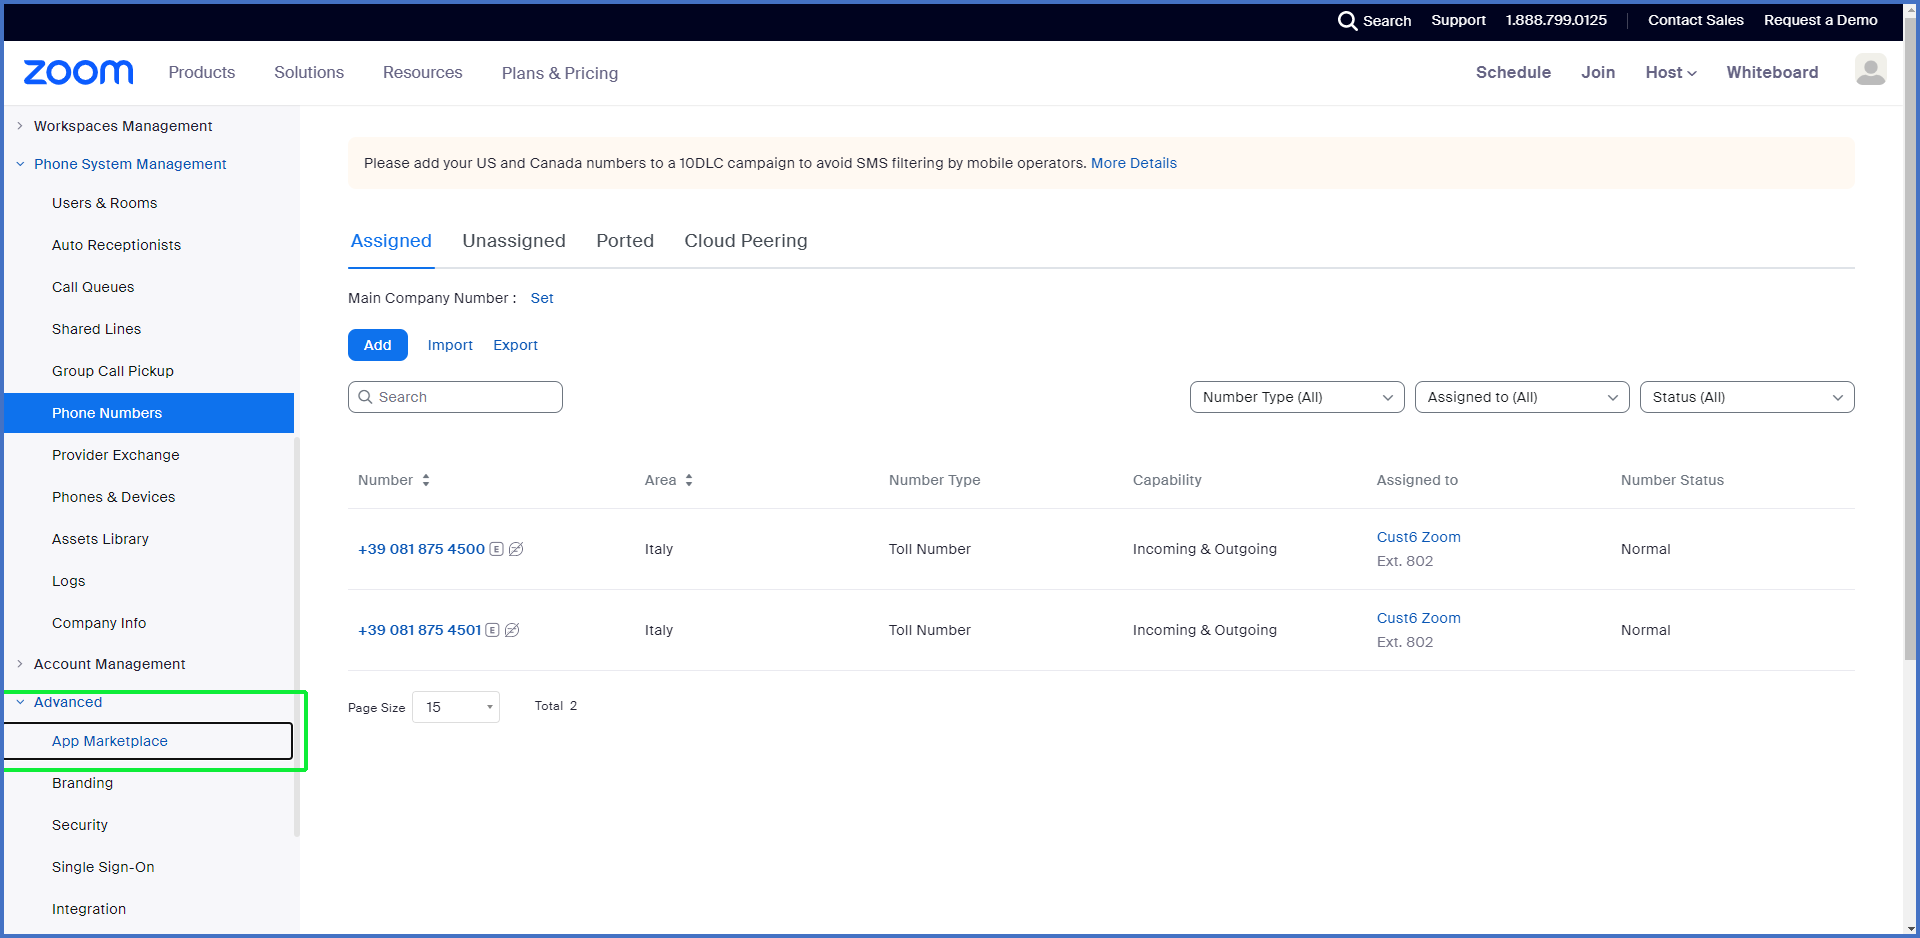
Task: Open Page Size 15 dropdown
Action: pyautogui.click(x=456, y=707)
